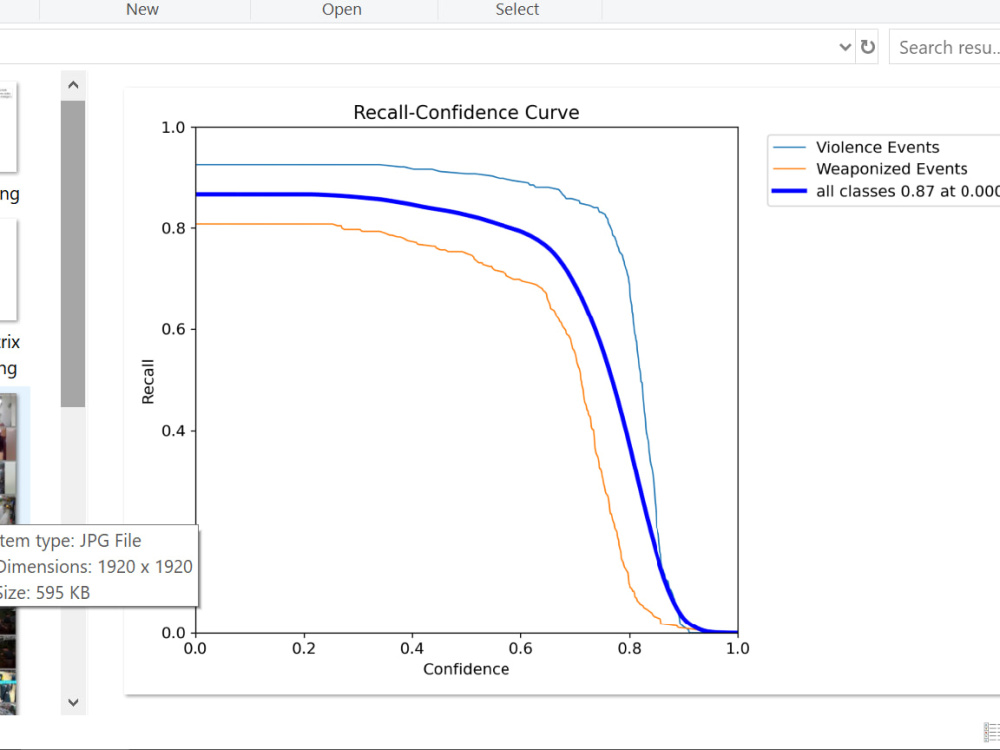Click the Recall-Confidence Curve preview image
Screen dimensions: 1000x750
click(x=562, y=391)
